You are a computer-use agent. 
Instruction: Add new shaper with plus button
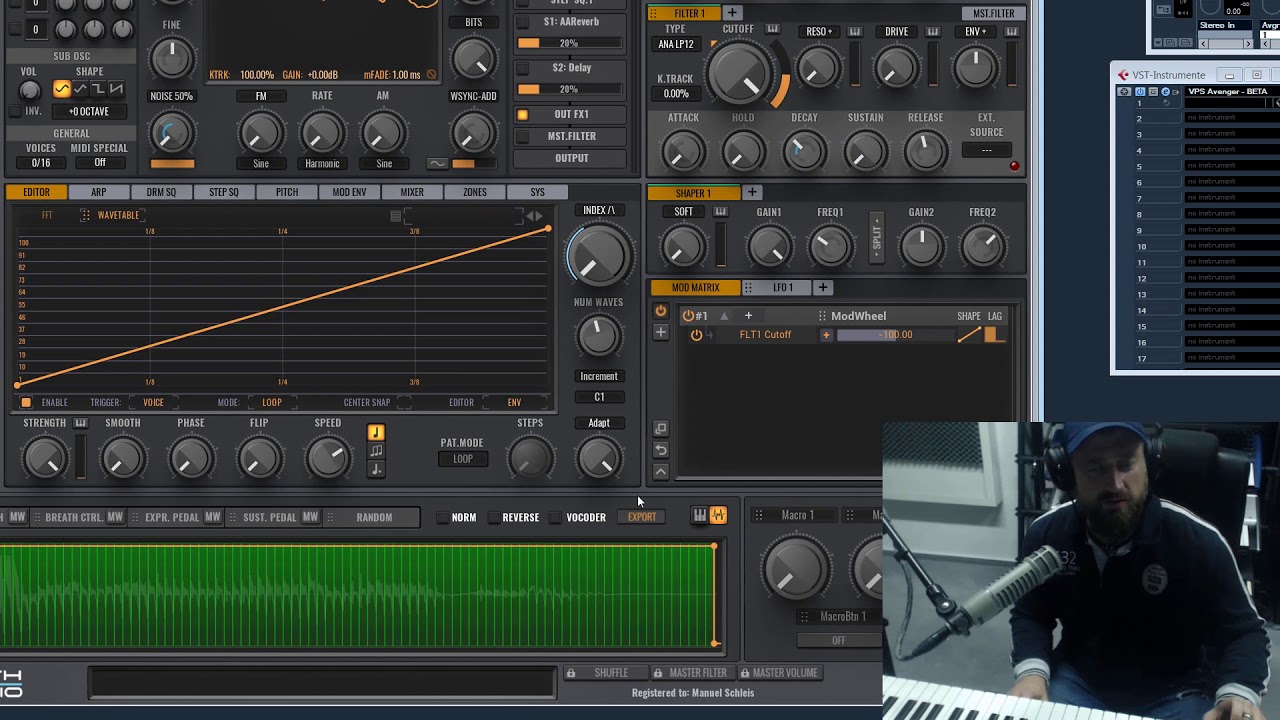(x=751, y=193)
